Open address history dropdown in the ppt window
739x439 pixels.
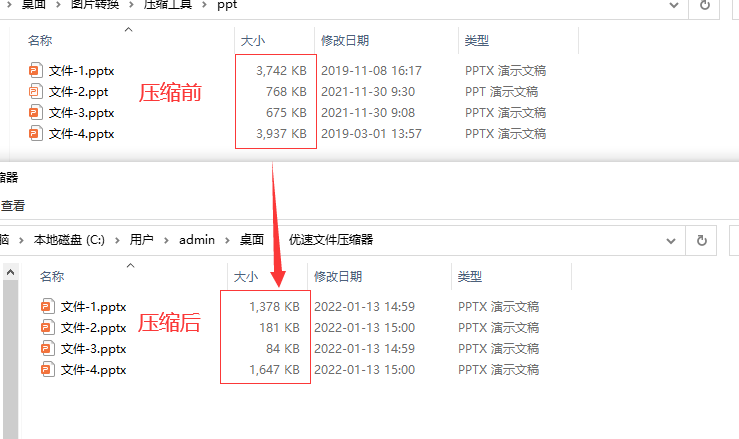pos(674,6)
